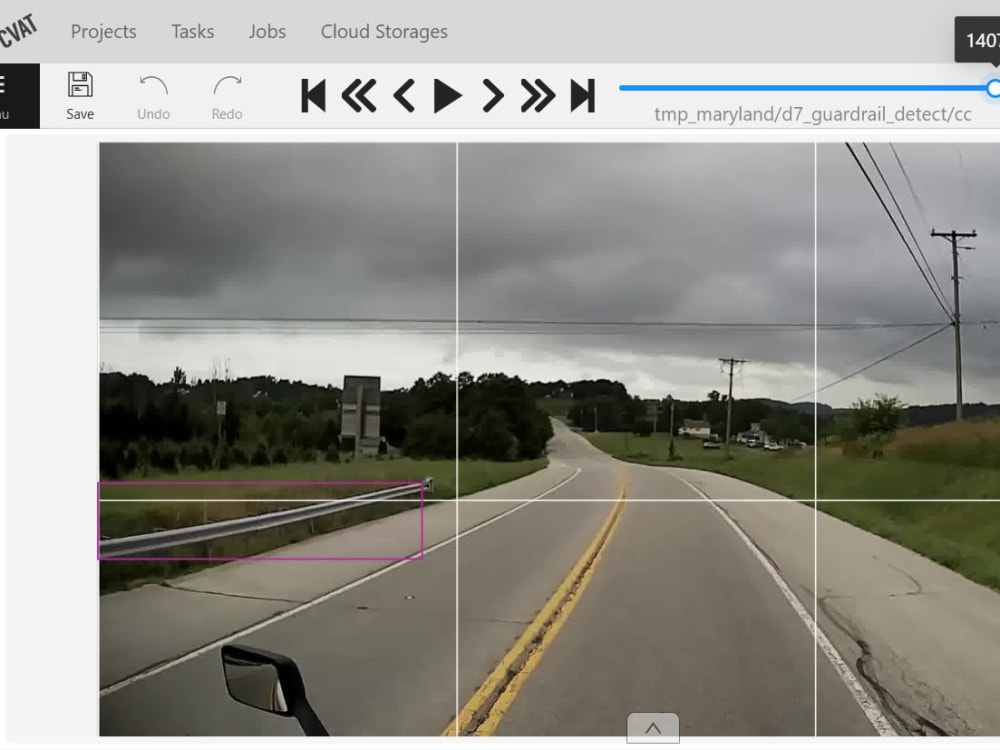Save the annotation work
This screenshot has width=1000, height=750.
pos(80,96)
